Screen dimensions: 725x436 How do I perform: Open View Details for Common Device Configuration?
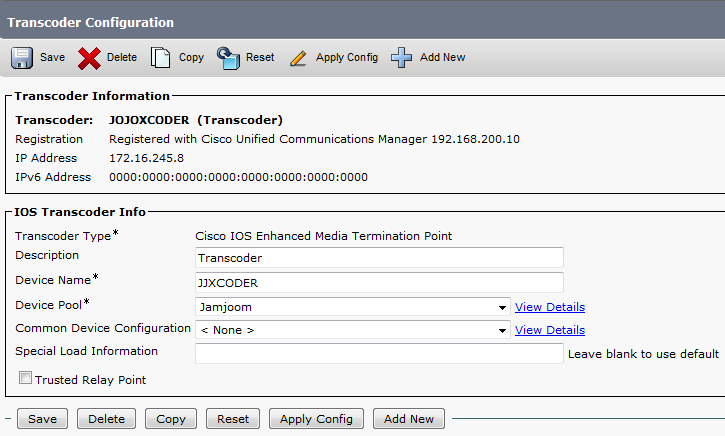coord(549,330)
